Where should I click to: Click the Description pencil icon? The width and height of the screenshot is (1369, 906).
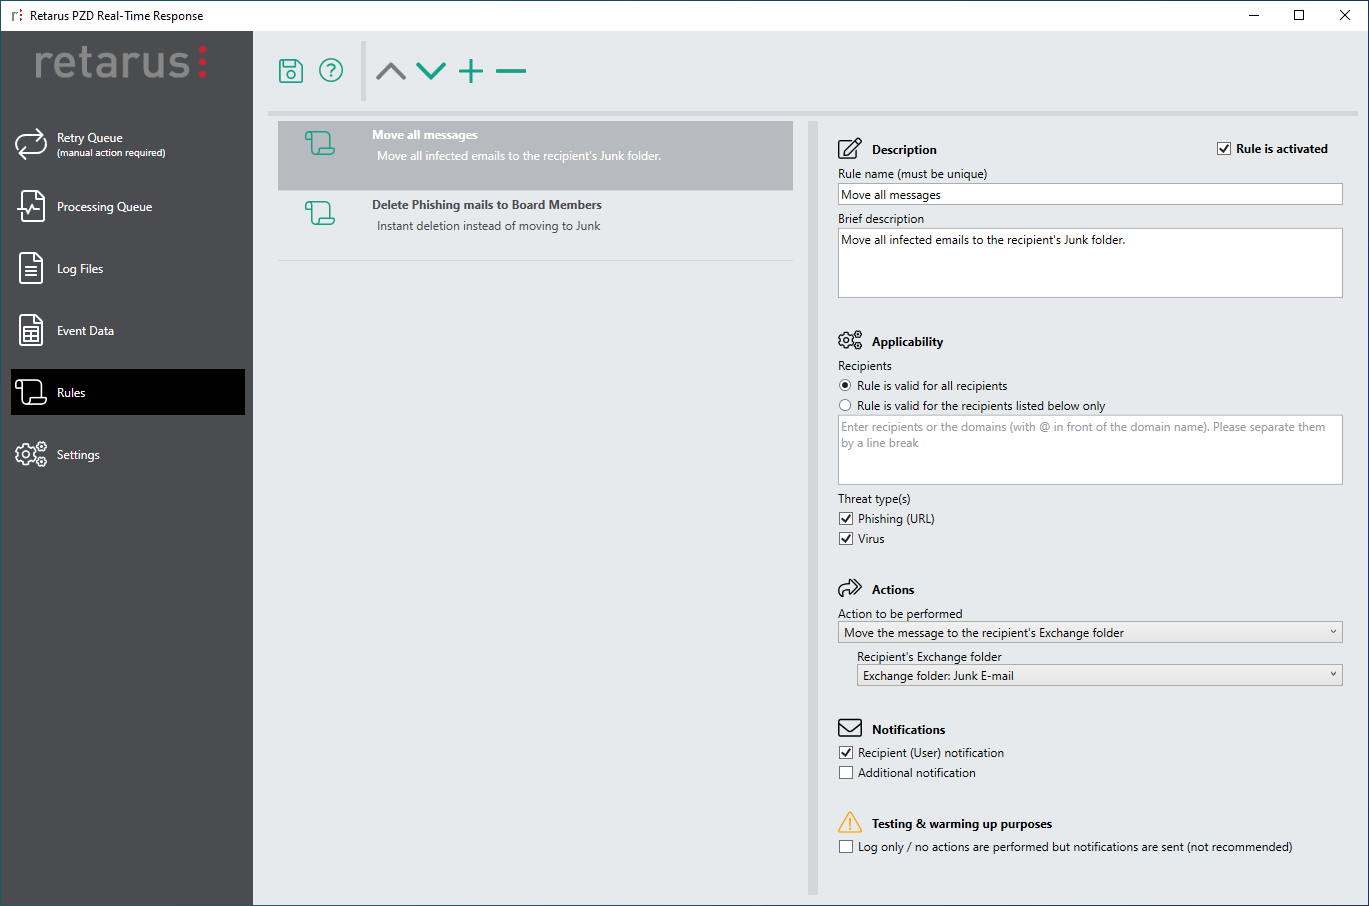850,149
